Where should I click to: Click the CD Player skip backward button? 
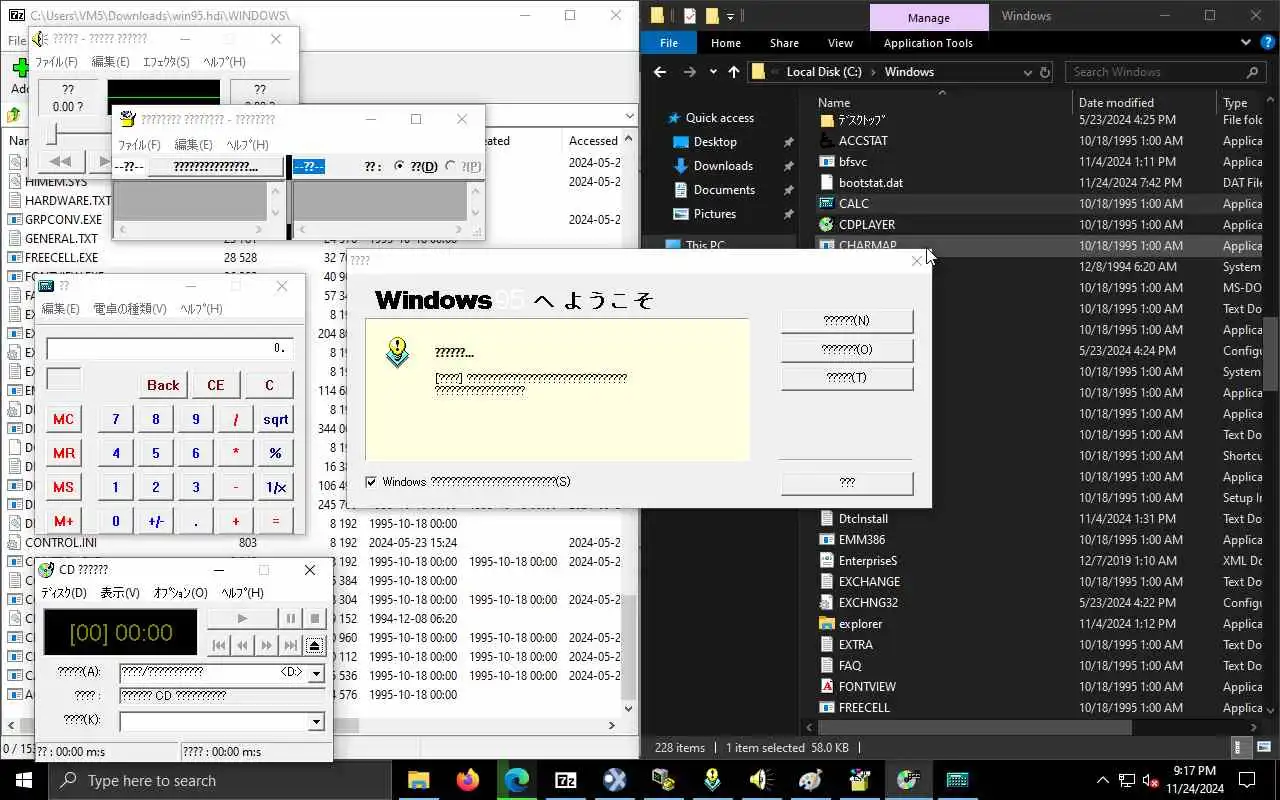tap(242, 645)
